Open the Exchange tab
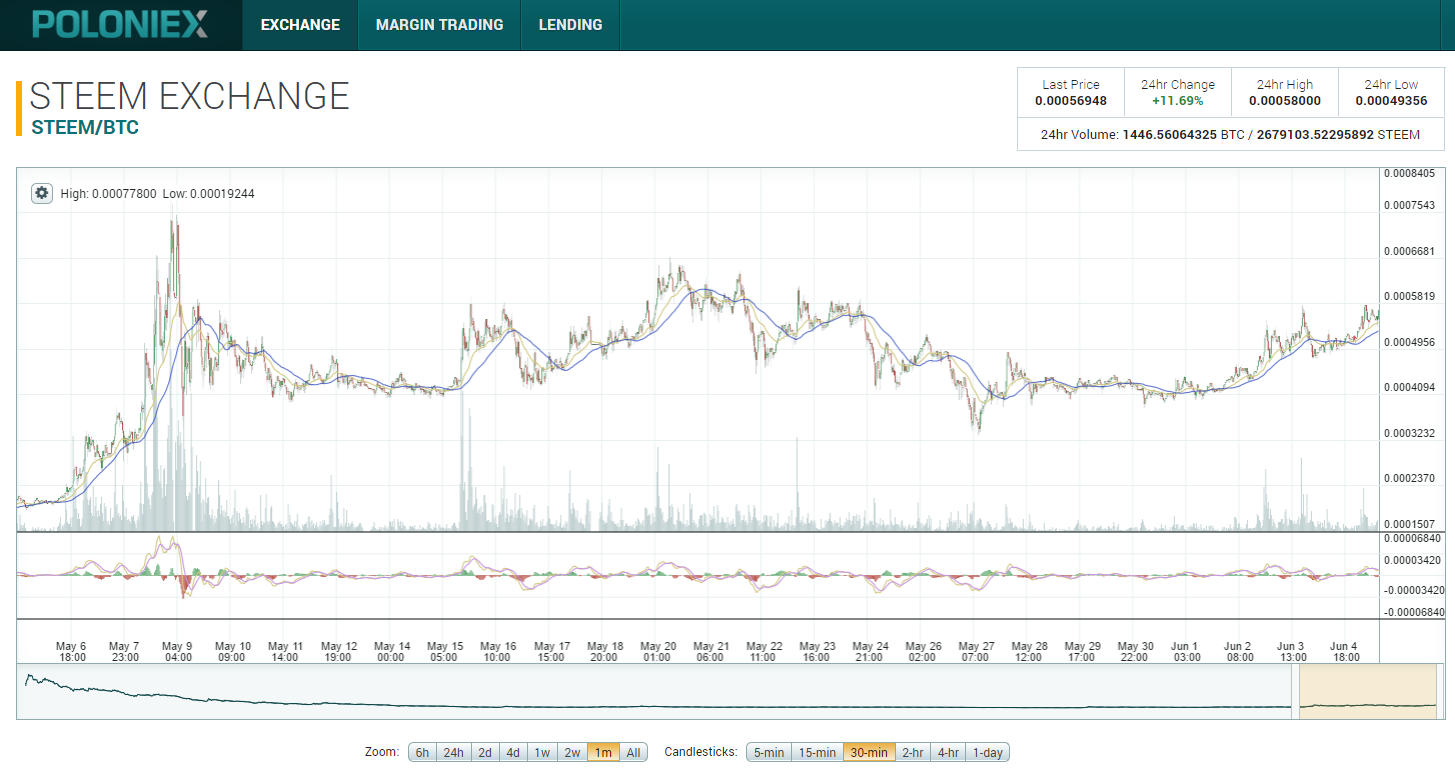1455x781 pixels. tap(300, 25)
